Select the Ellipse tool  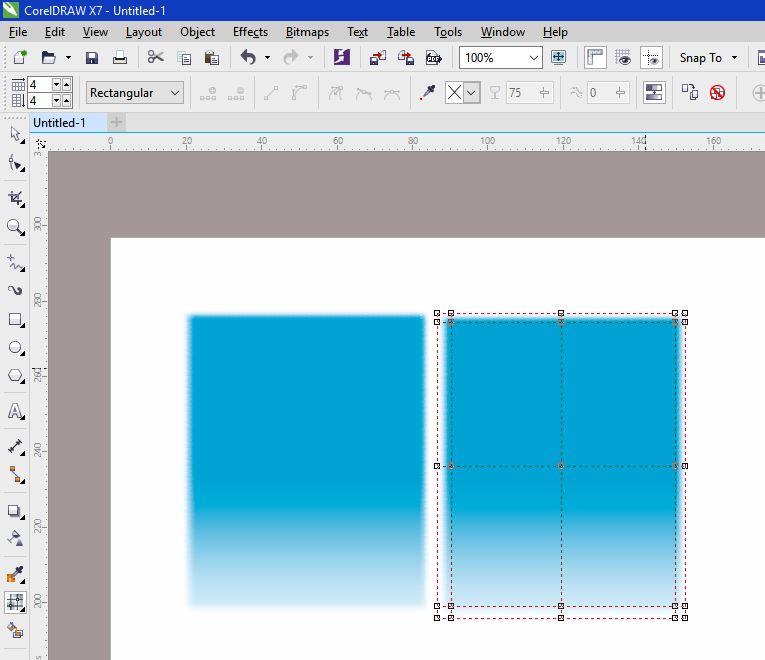(x=16, y=348)
